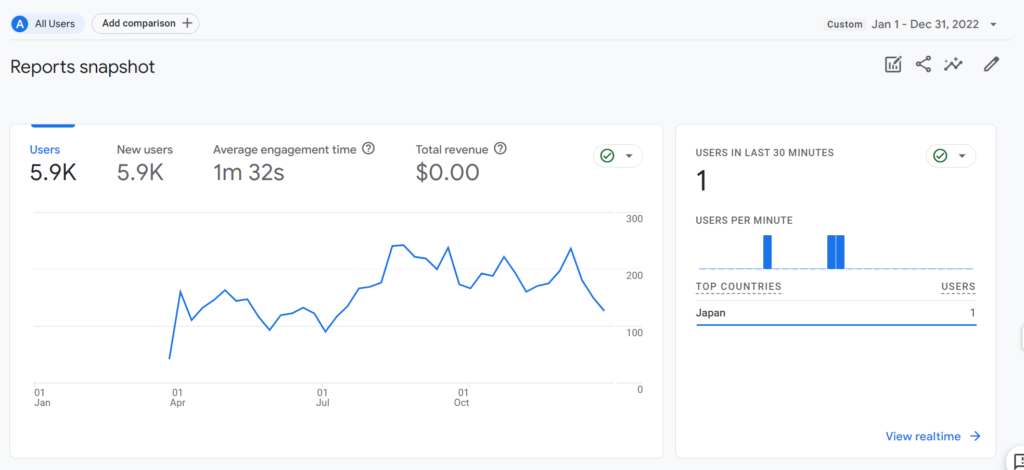The width and height of the screenshot is (1024, 470).
Task: Click the share this report icon
Action: [x=923, y=64]
